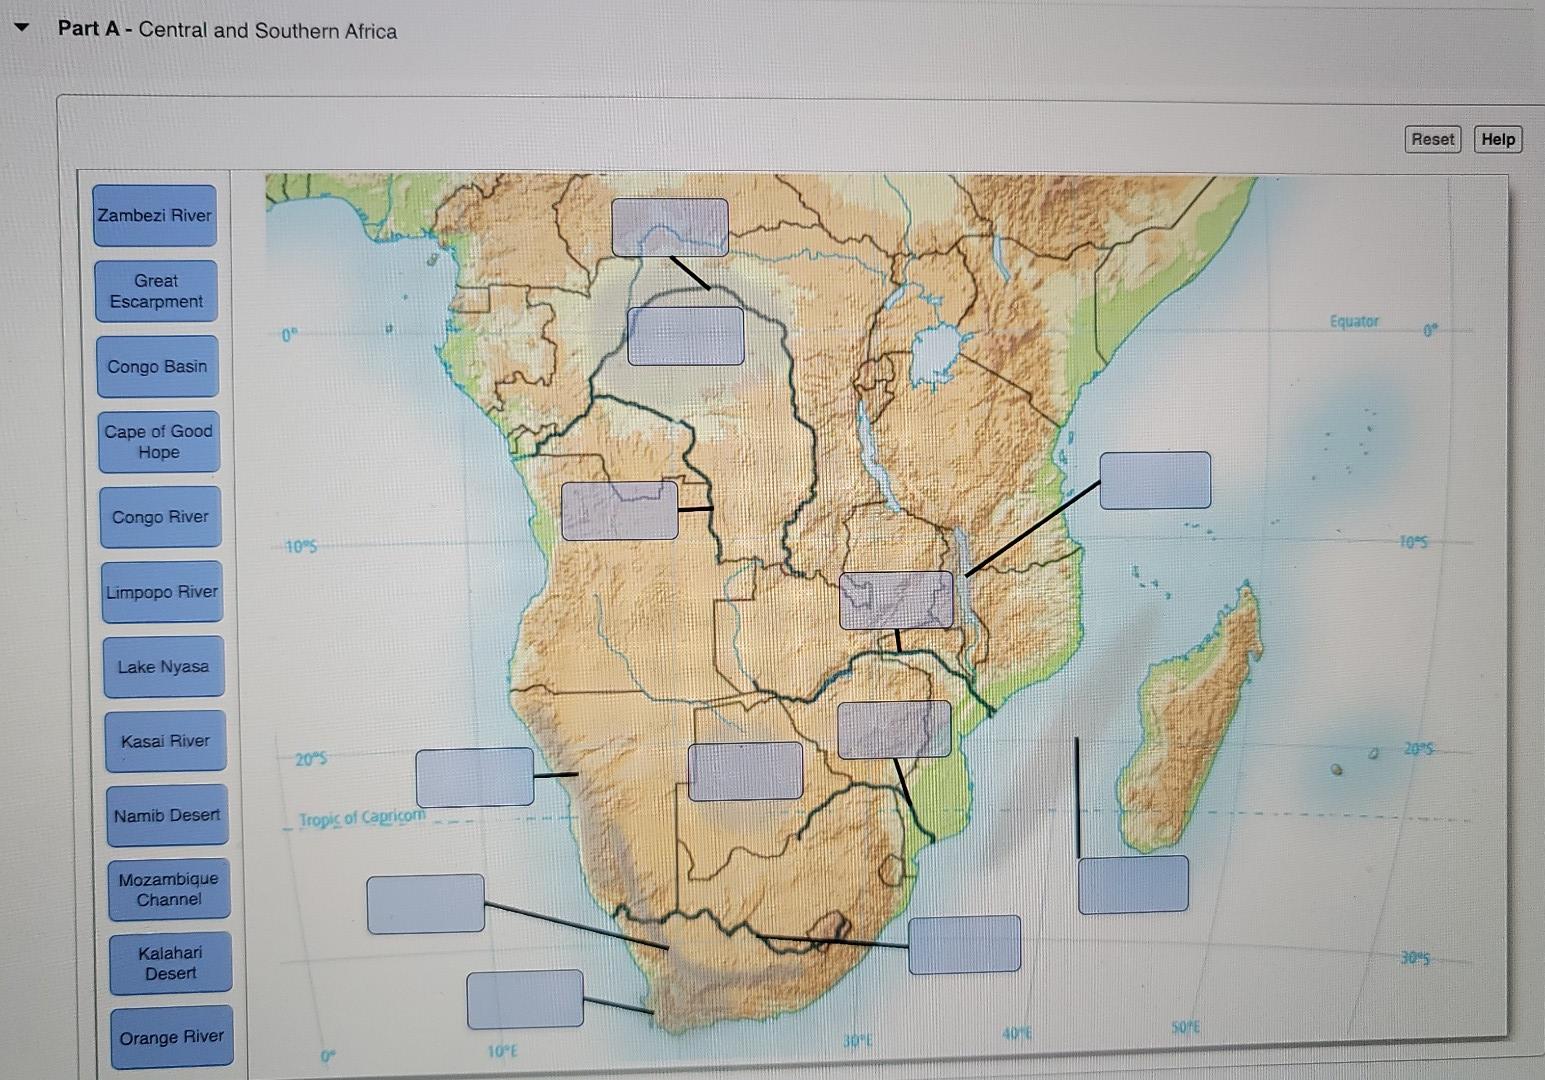Select the Namib Desert label
This screenshot has height=1080, width=1545.
167,815
